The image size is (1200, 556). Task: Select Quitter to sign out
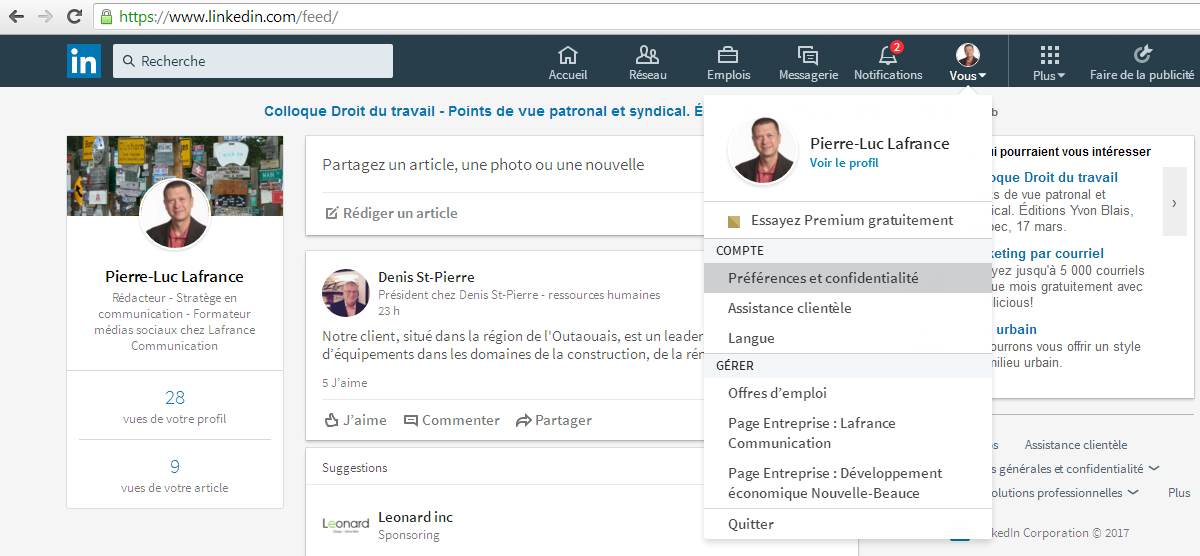(x=751, y=524)
